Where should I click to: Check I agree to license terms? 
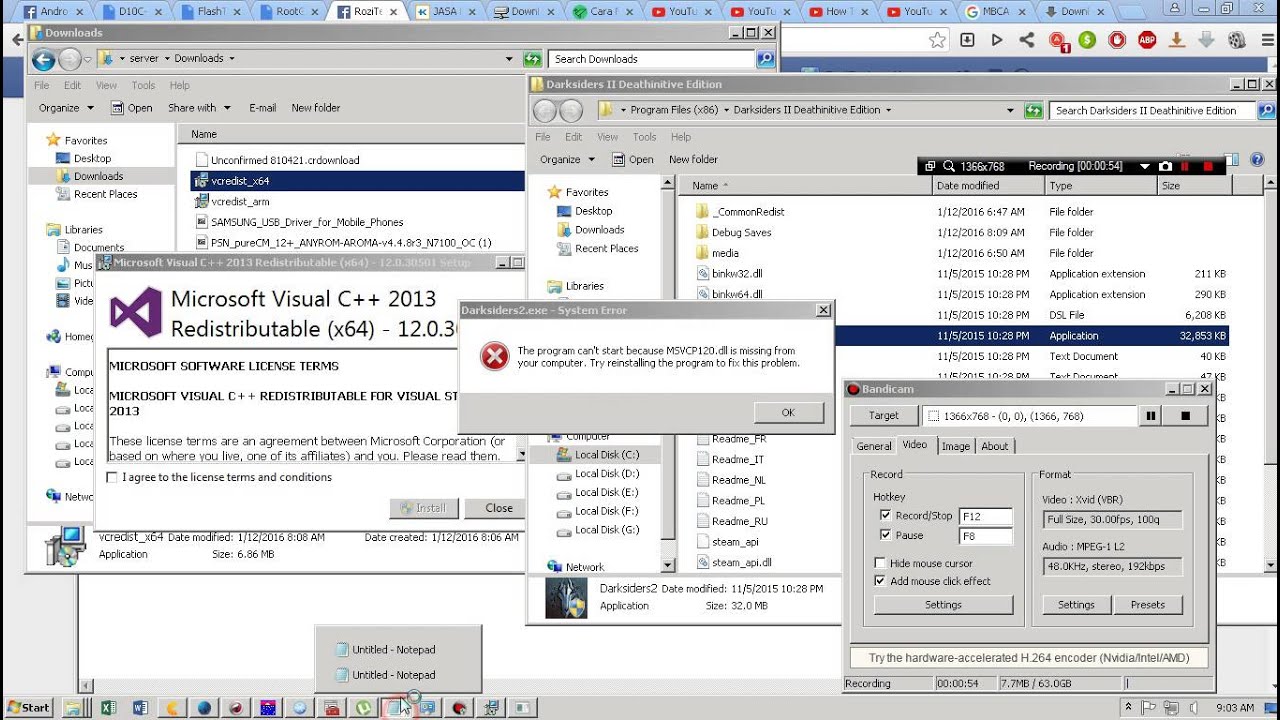[x=112, y=478]
